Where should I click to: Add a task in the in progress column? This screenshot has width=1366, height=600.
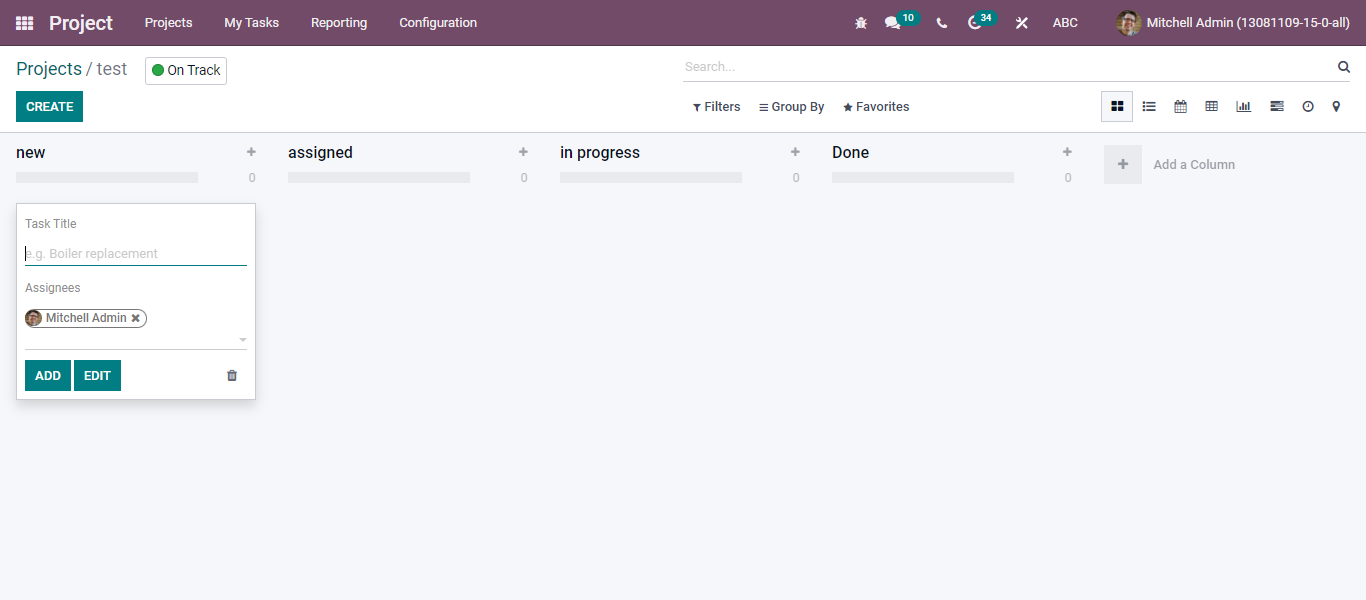pyautogui.click(x=795, y=152)
